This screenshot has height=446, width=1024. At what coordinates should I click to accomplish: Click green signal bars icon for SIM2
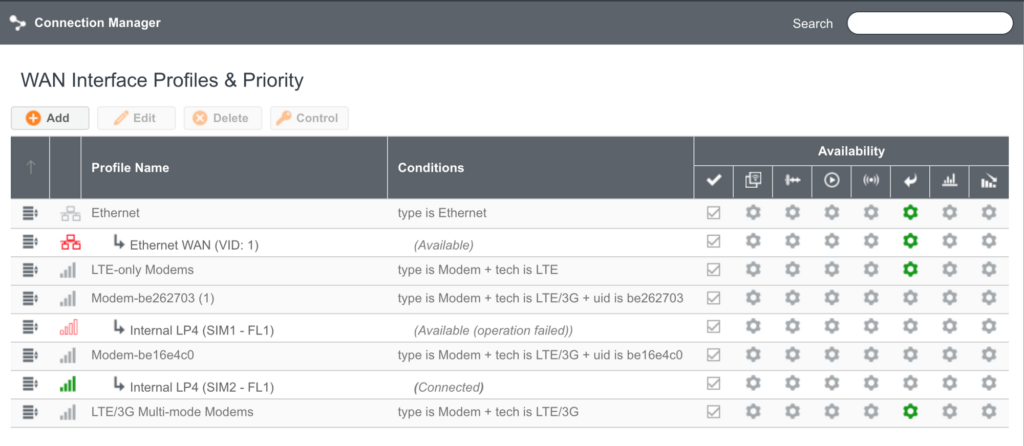click(69, 385)
